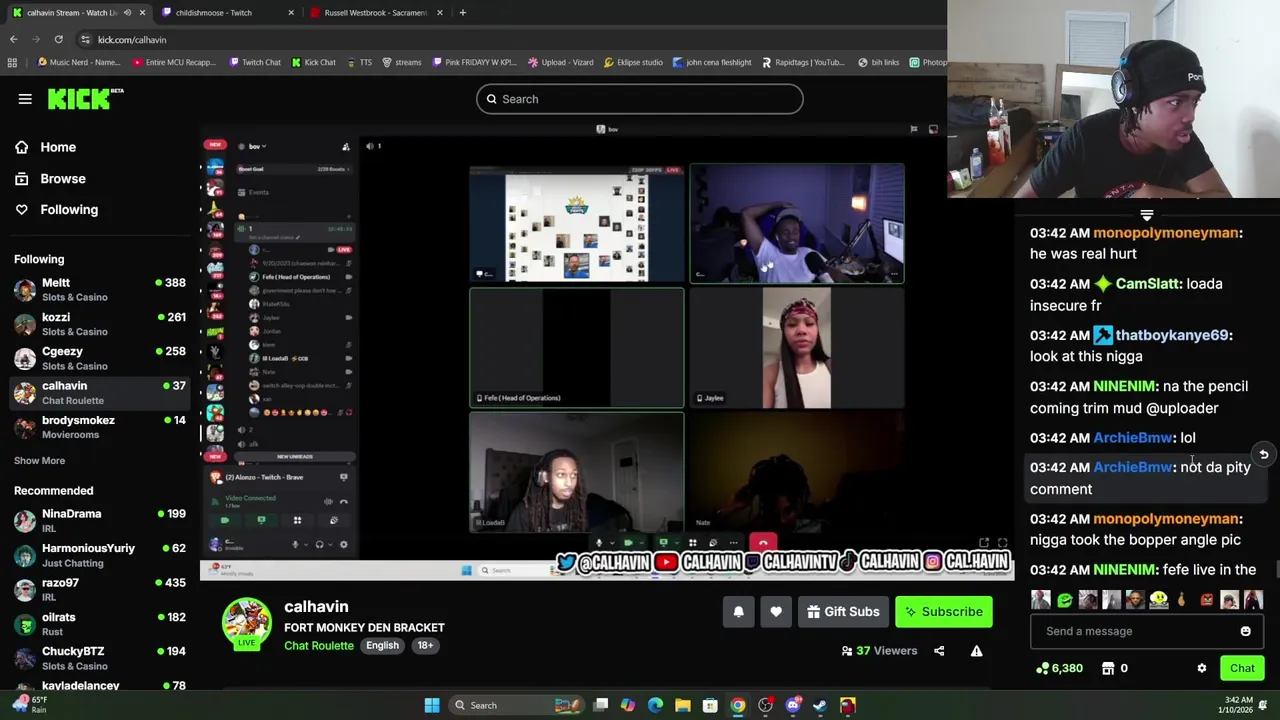This screenshot has width=1280, height=720.
Task: Click the Gift Subs button
Action: (x=843, y=612)
